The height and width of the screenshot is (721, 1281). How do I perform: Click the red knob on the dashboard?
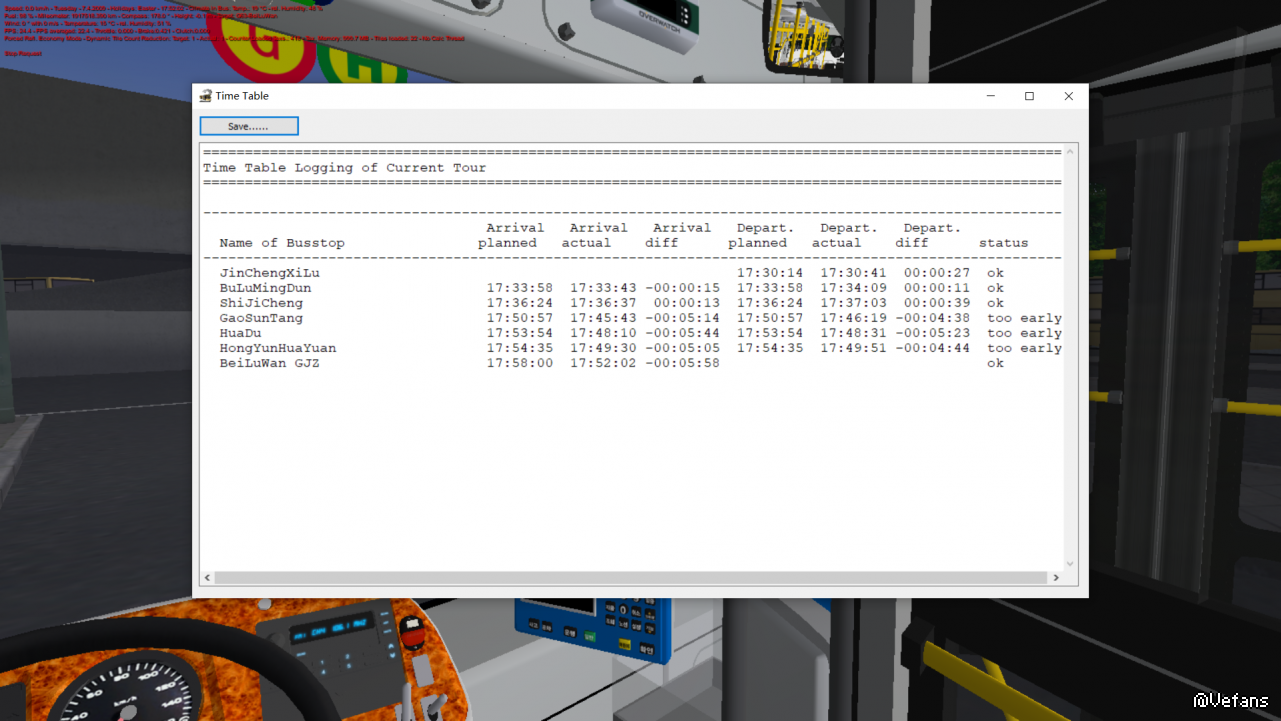[409, 627]
